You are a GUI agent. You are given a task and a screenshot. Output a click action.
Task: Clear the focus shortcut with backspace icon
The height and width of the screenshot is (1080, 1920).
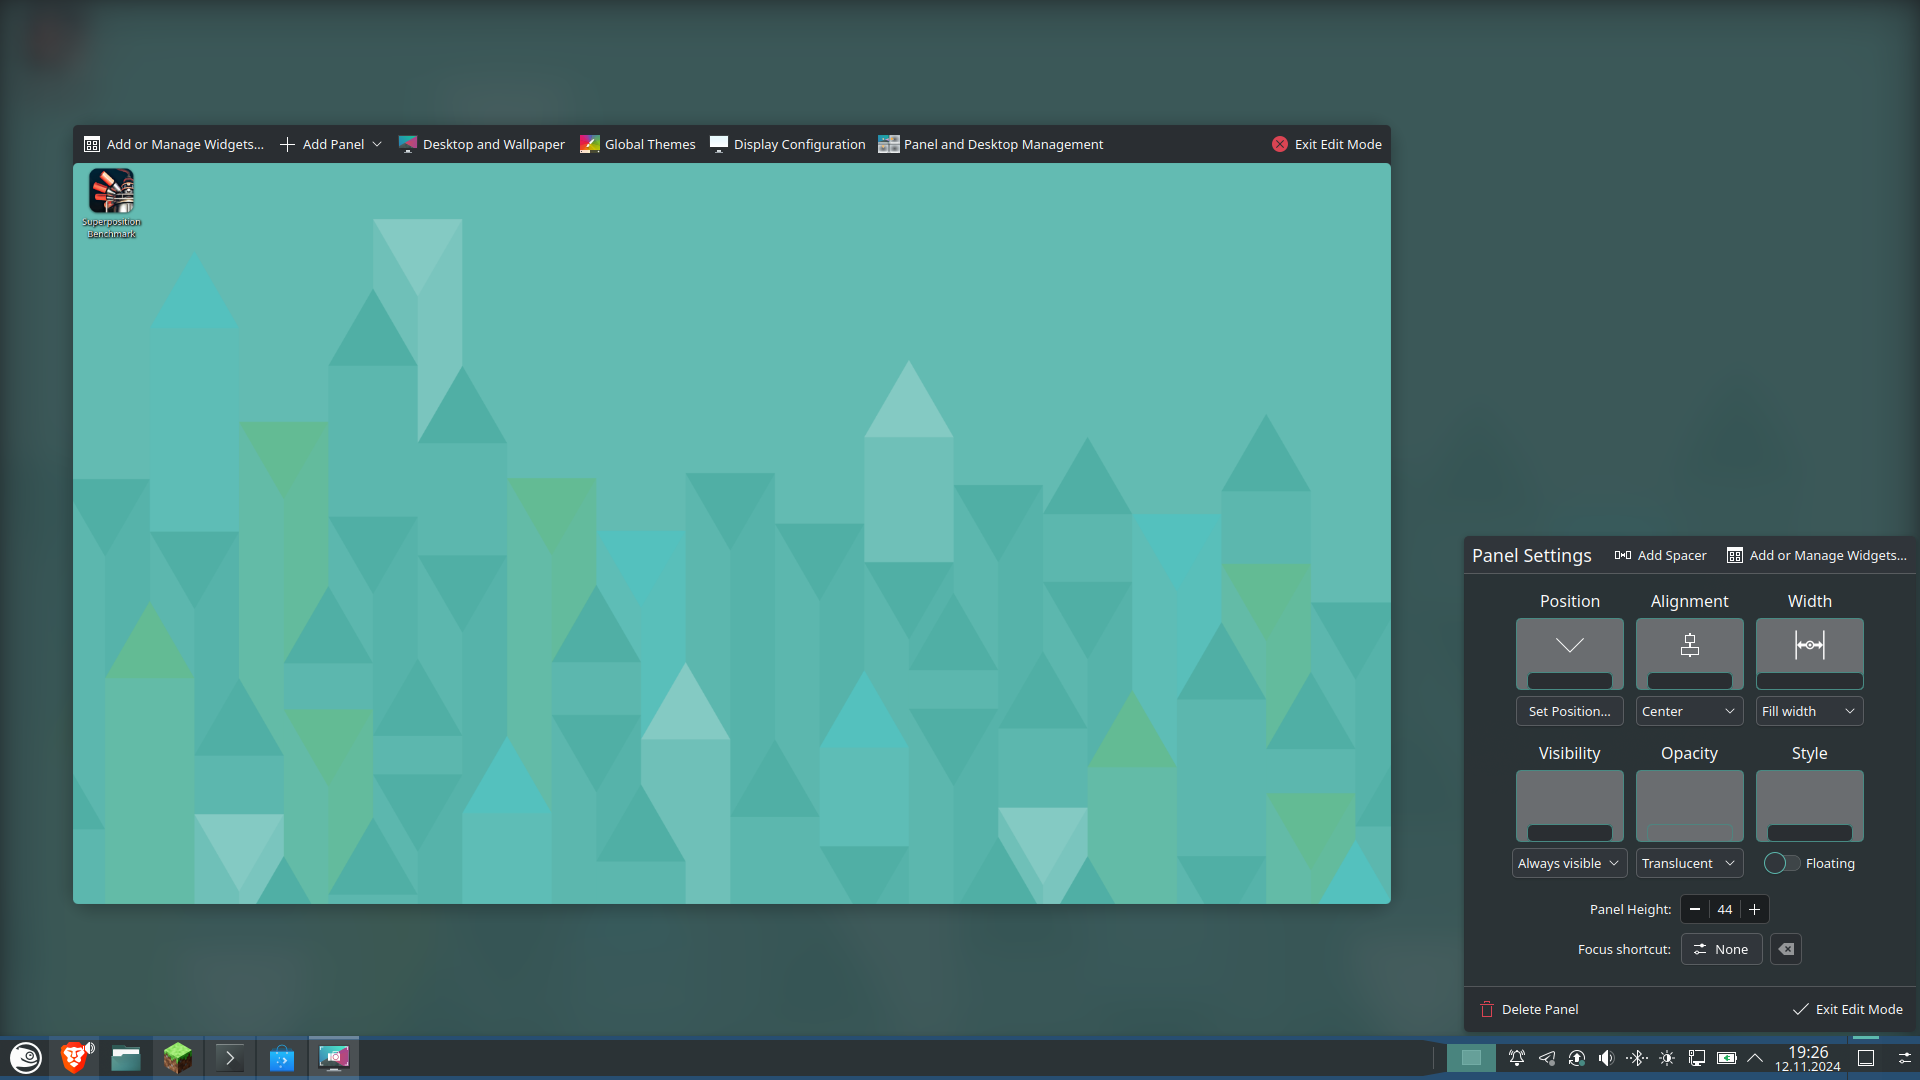[x=1786, y=949]
